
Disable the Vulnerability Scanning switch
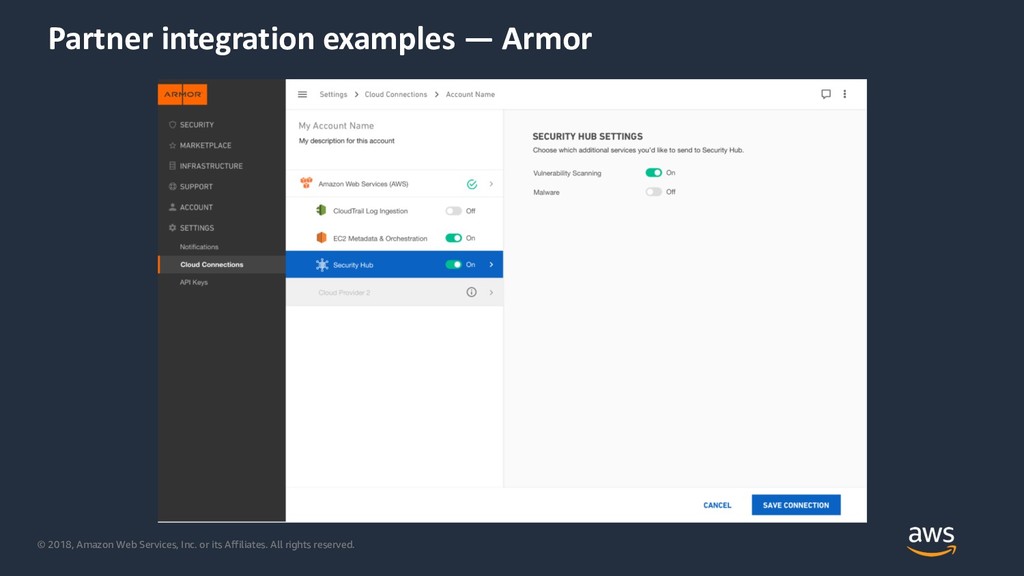[654, 172]
